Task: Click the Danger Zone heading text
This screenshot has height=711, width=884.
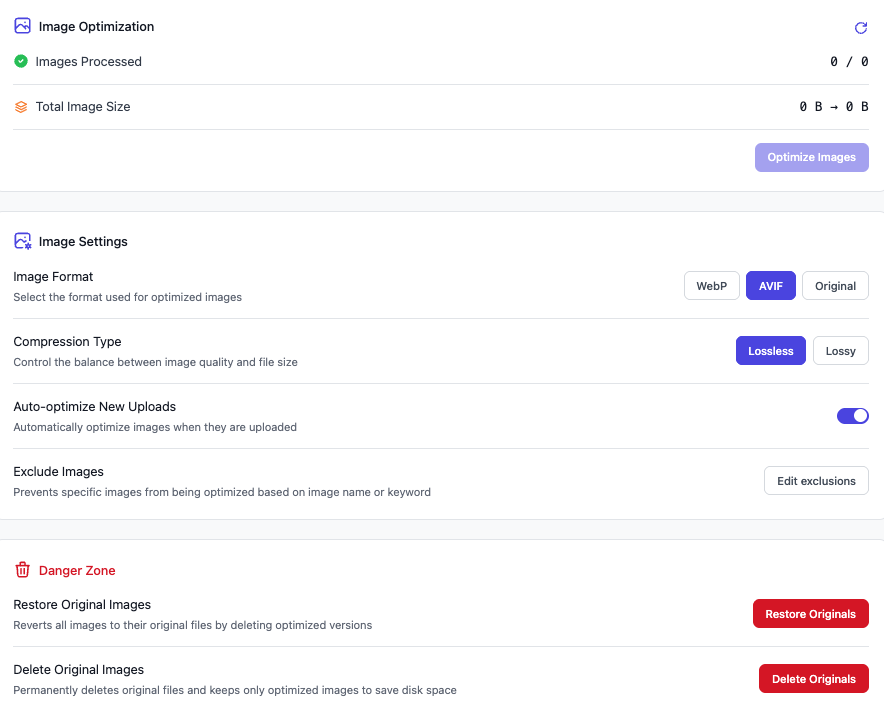Action: coord(77,571)
